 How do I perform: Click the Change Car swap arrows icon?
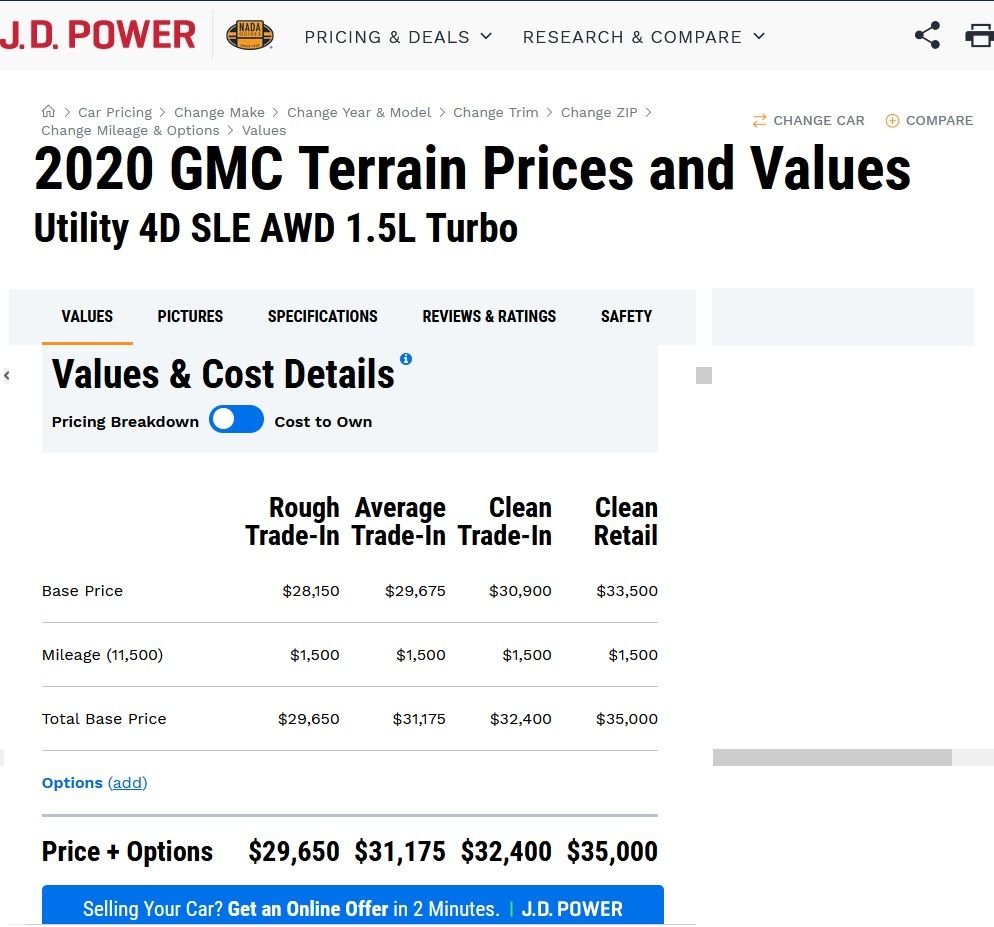coord(759,120)
